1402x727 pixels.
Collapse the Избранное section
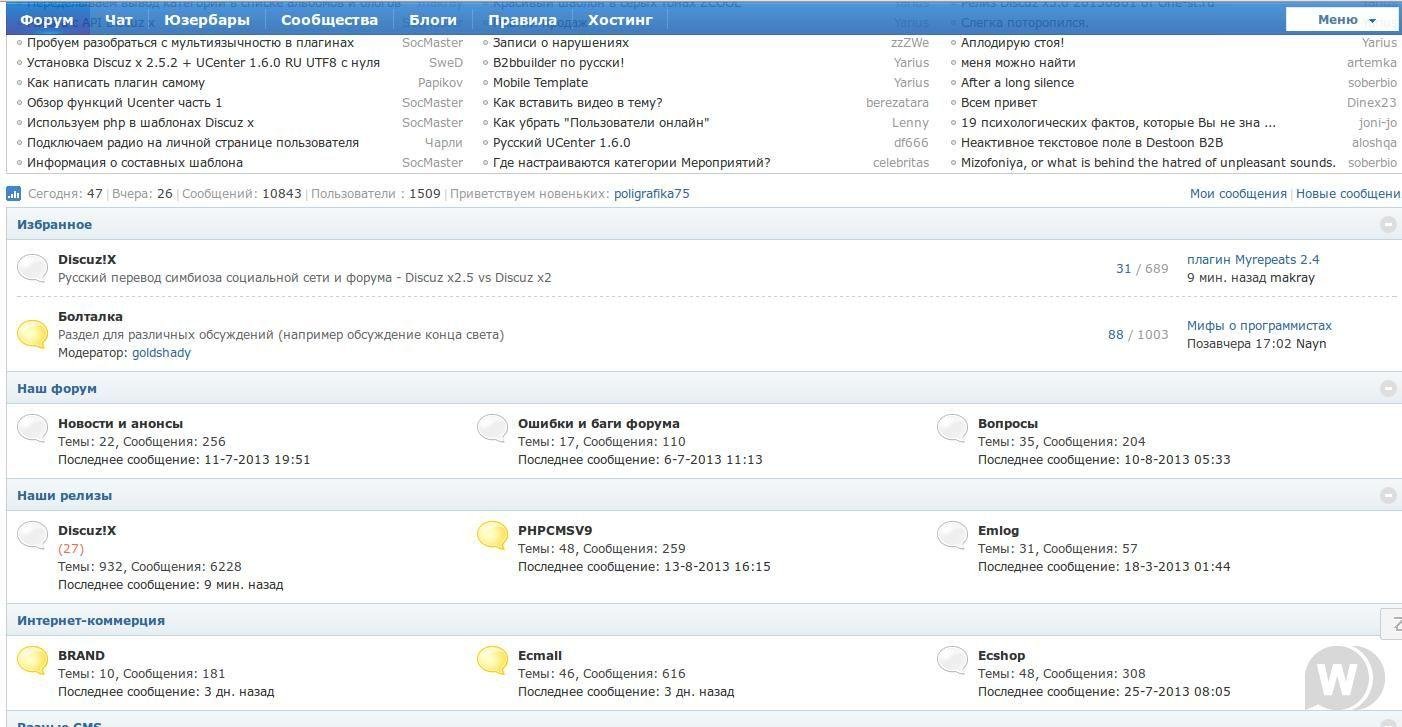click(1389, 224)
